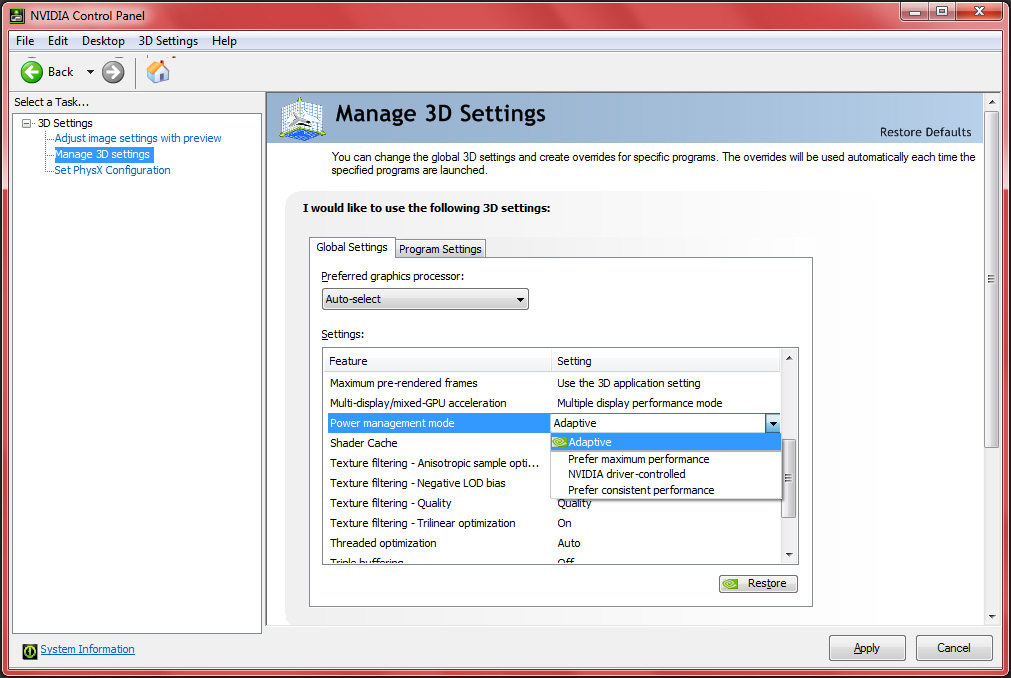Screen dimensions: 1011x678
Task: Click main panel scroll down arrow
Action: (992, 617)
